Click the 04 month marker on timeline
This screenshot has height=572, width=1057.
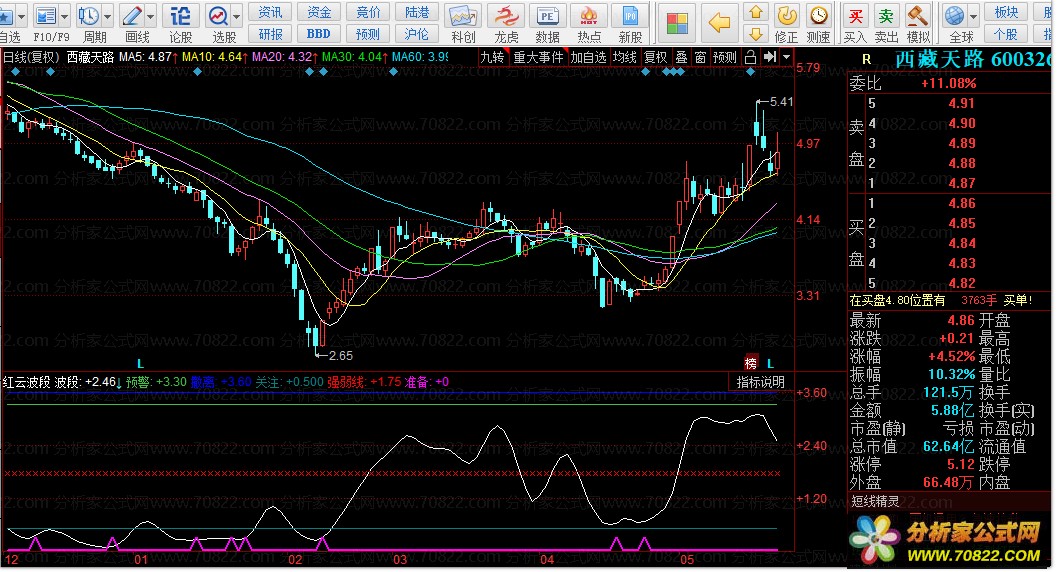pos(547,559)
